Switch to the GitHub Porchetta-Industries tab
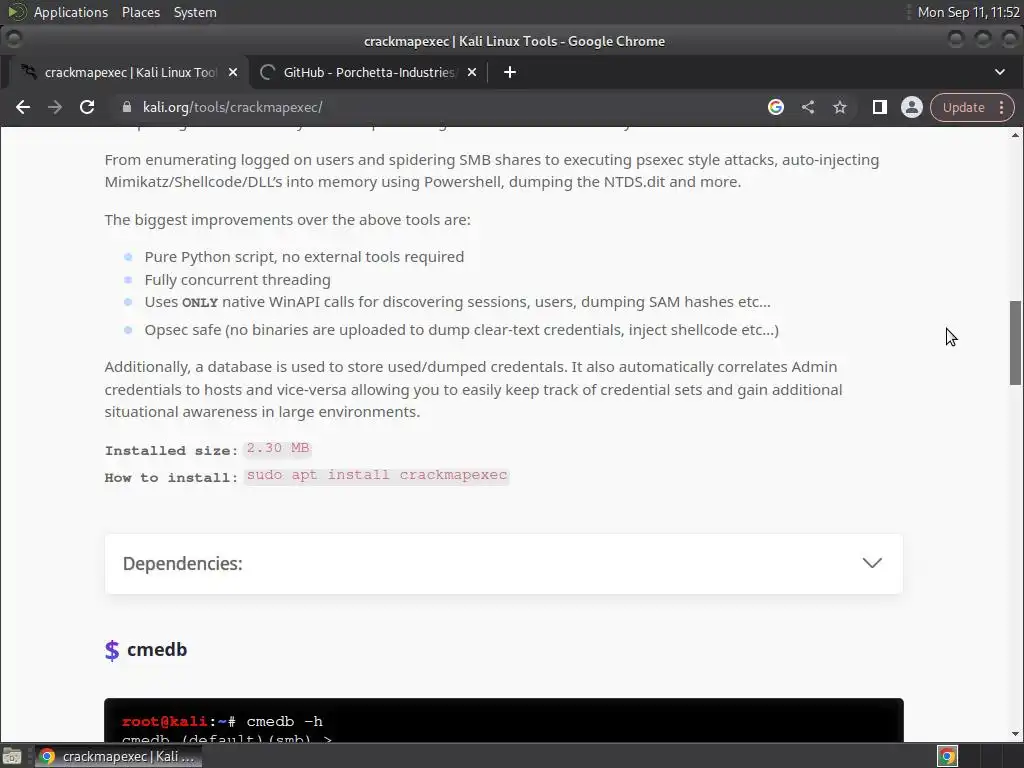This screenshot has height=768, width=1024. tap(370, 72)
